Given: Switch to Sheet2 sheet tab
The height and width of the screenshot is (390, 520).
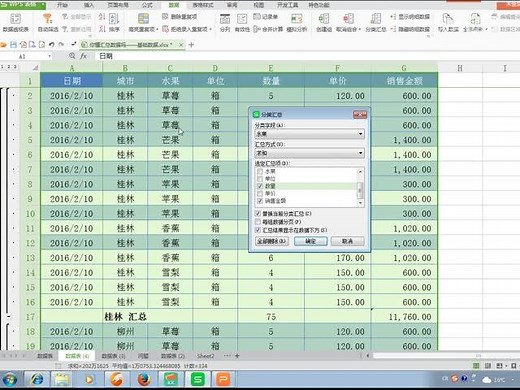Looking at the screenshot, I should tap(206, 356).
